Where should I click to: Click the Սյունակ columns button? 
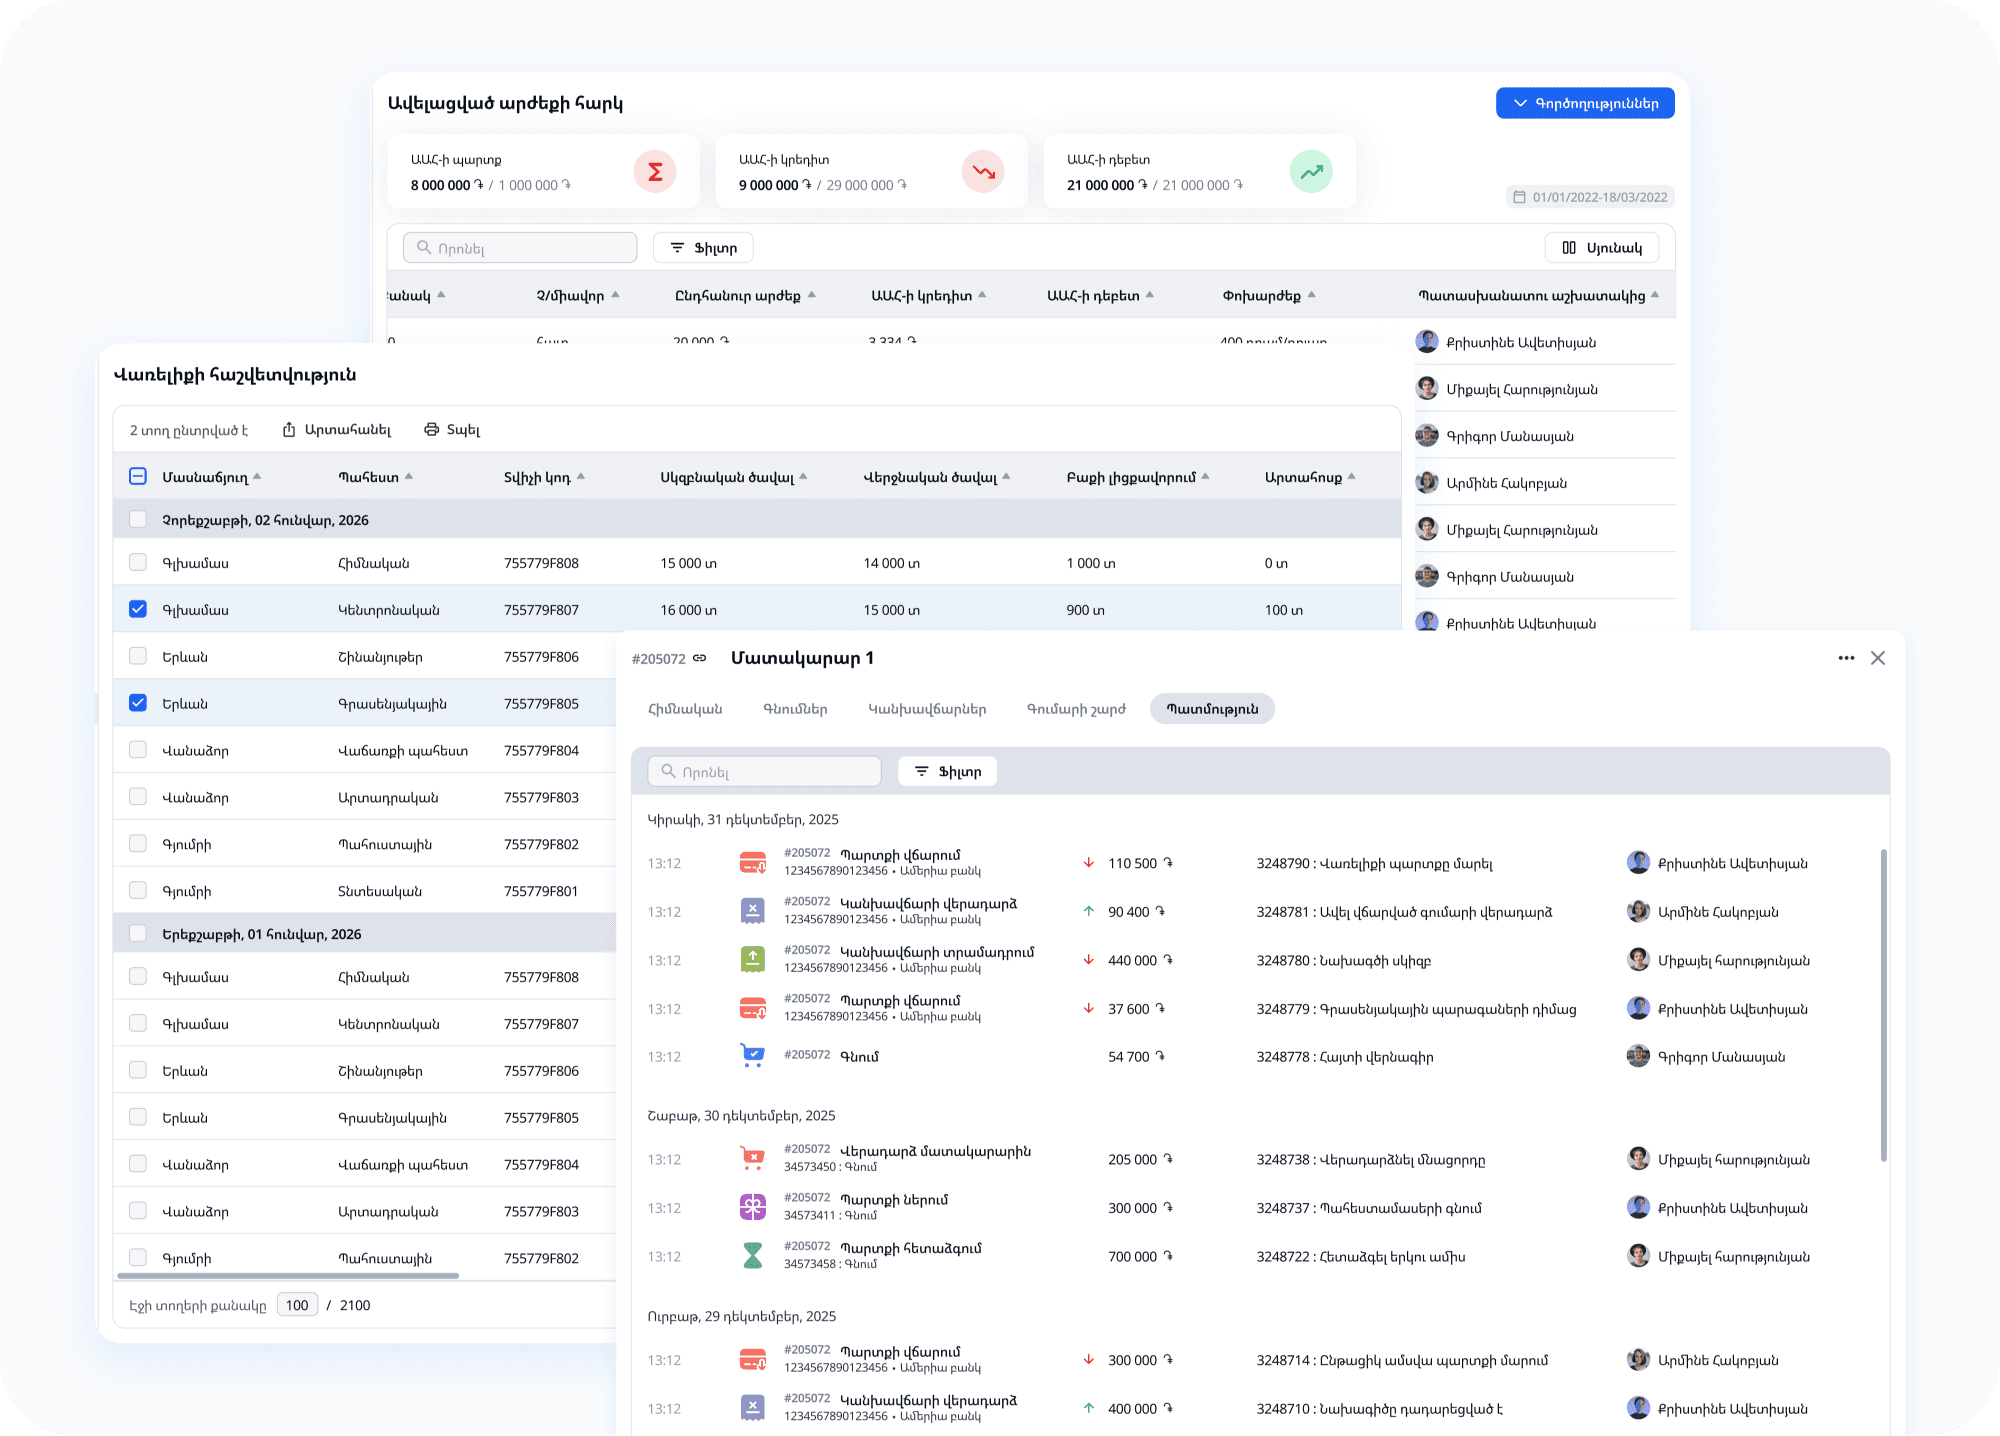click(1601, 248)
